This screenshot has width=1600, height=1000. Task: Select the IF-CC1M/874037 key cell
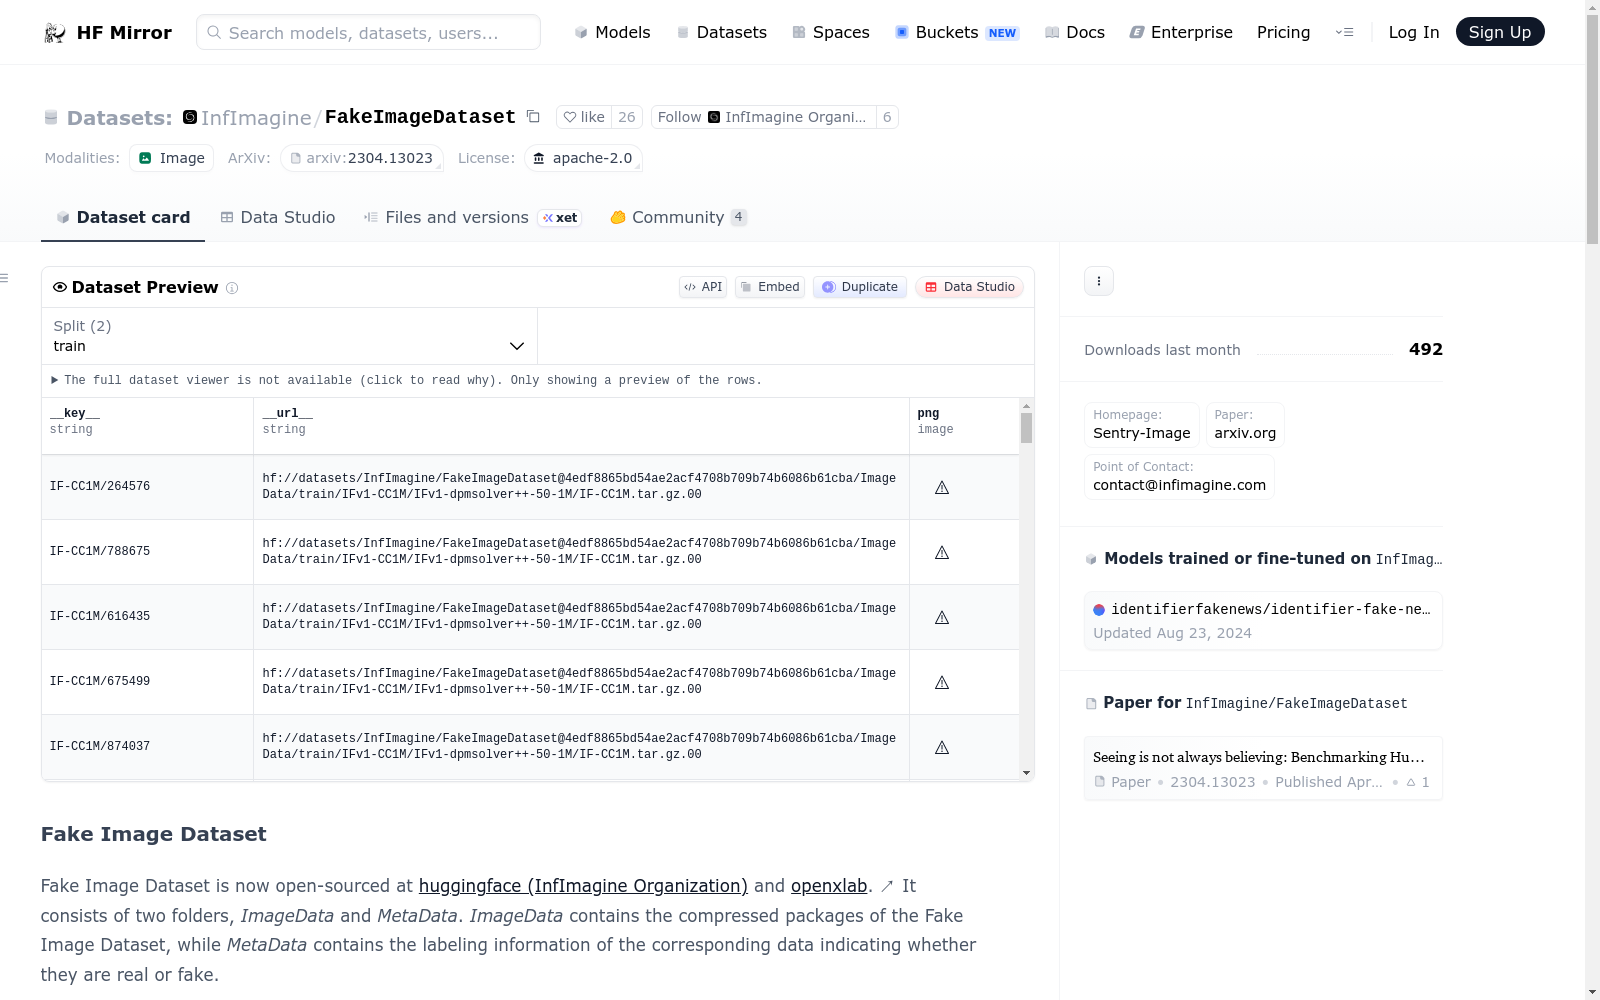(147, 747)
